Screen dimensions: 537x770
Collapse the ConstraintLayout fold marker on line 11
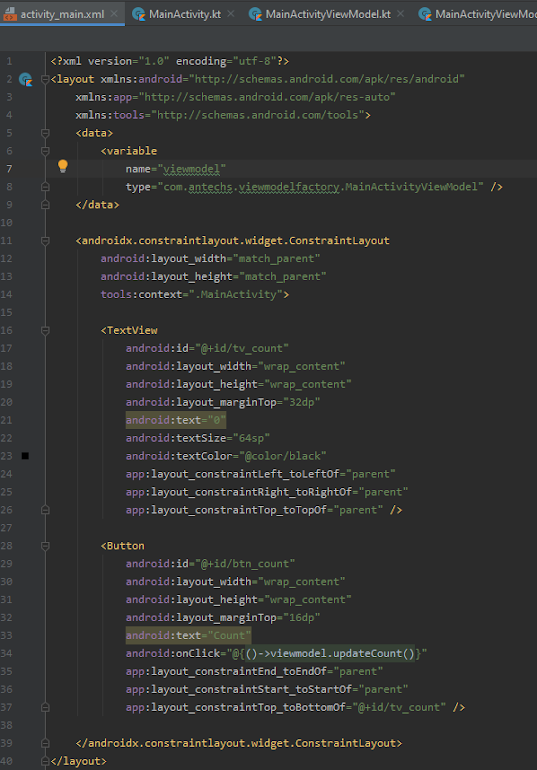pos(45,241)
